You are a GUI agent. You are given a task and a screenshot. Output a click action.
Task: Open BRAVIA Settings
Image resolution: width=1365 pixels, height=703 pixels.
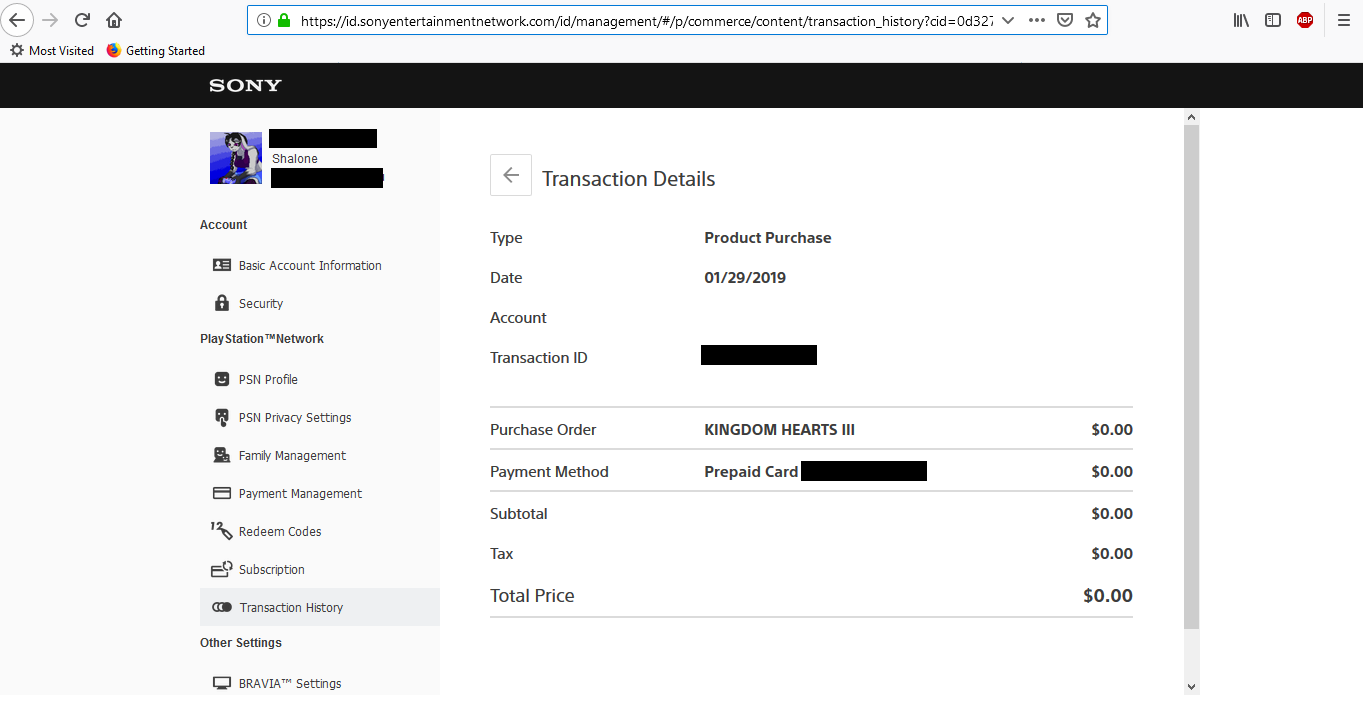tap(290, 684)
